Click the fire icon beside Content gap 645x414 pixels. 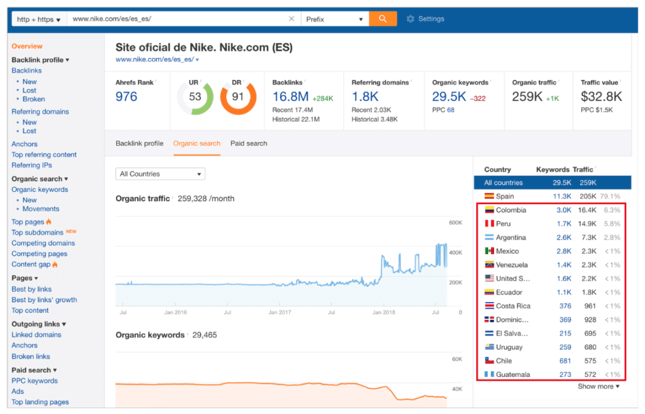[x=55, y=264]
